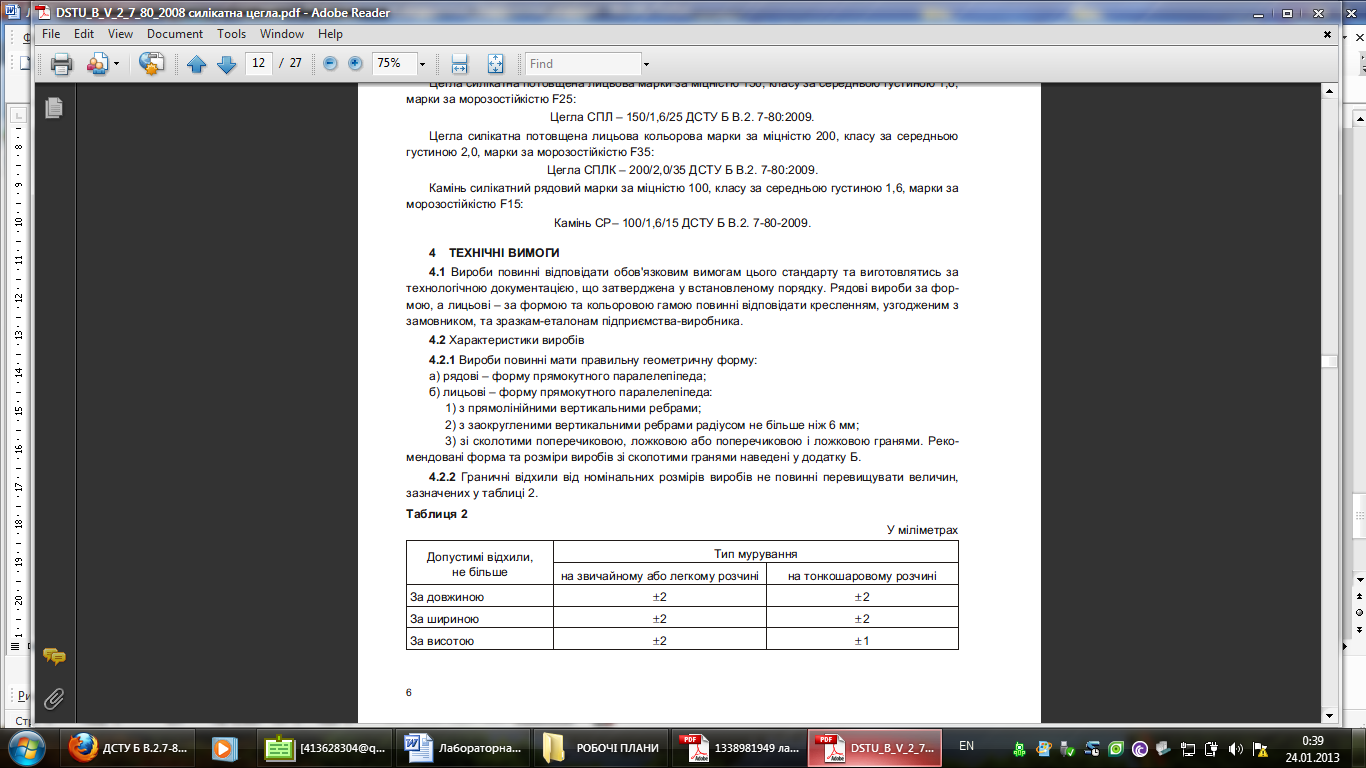Click the display monitor tray icon
1366x768 pixels.
point(1188,749)
